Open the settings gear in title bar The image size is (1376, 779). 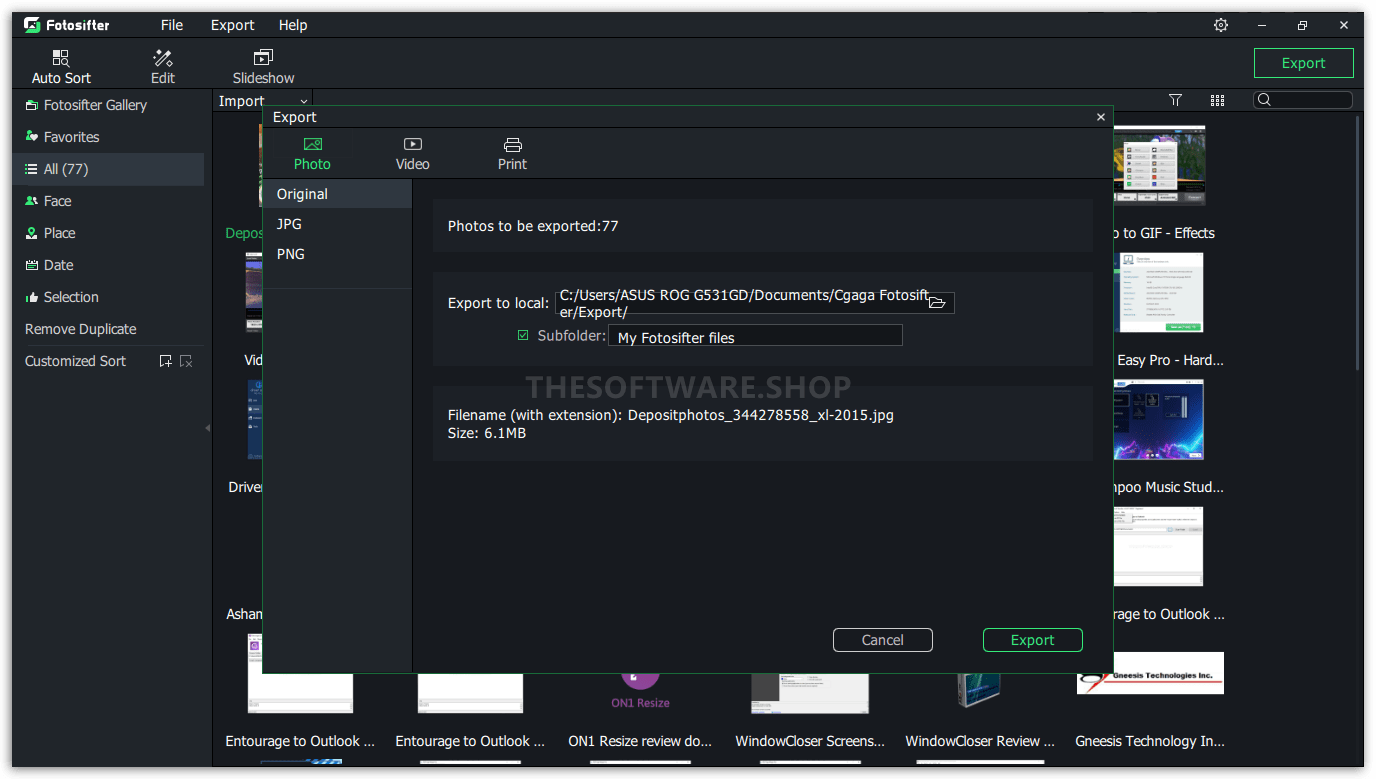(x=1221, y=25)
